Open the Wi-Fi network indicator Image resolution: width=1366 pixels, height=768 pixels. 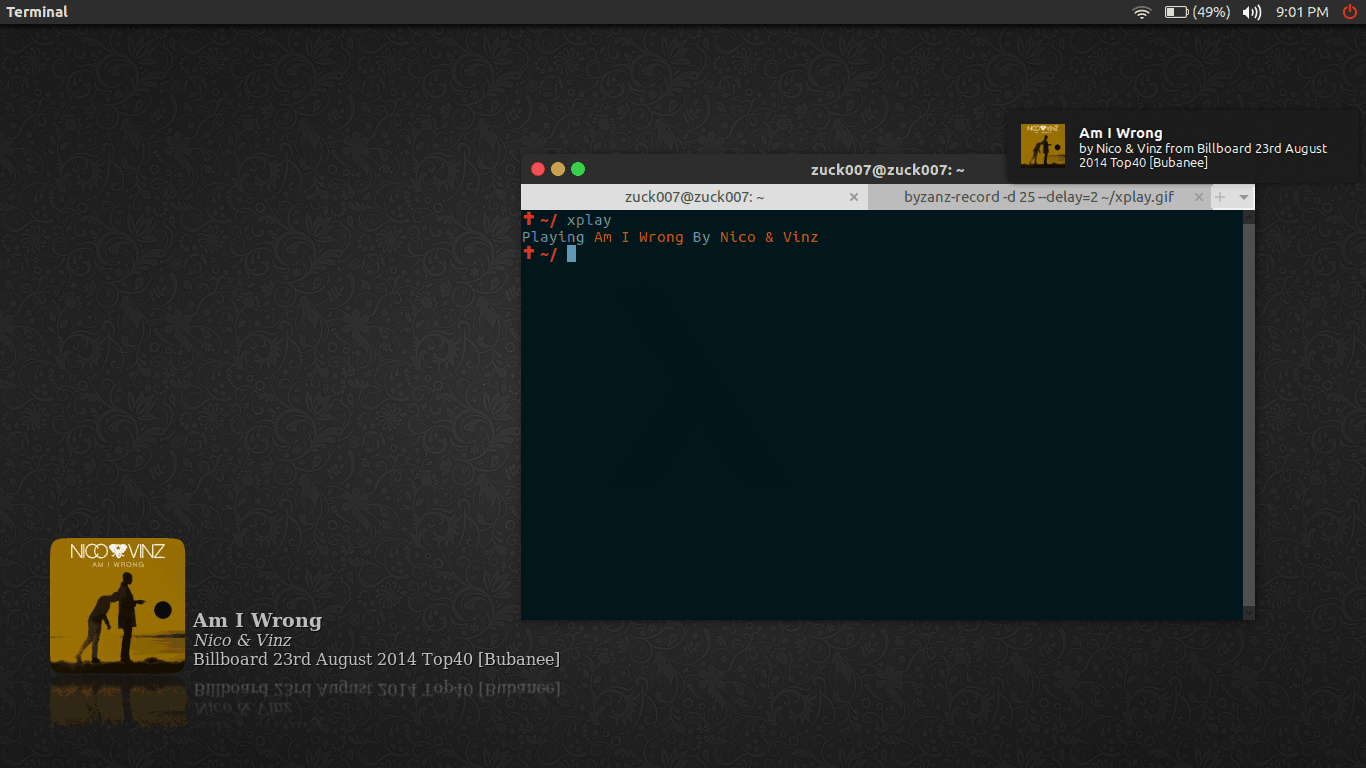tap(1142, 12)
